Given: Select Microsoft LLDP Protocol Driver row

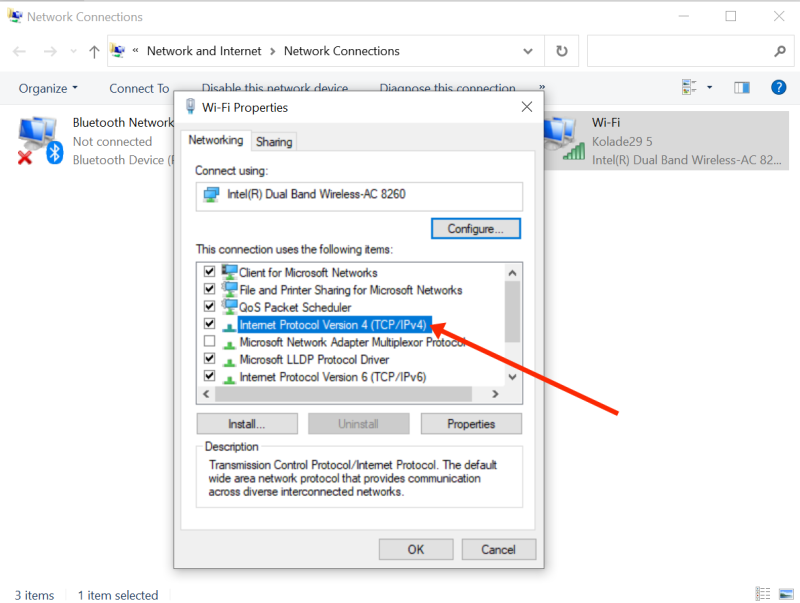Looking at the screenshot, I should [314, 360].
